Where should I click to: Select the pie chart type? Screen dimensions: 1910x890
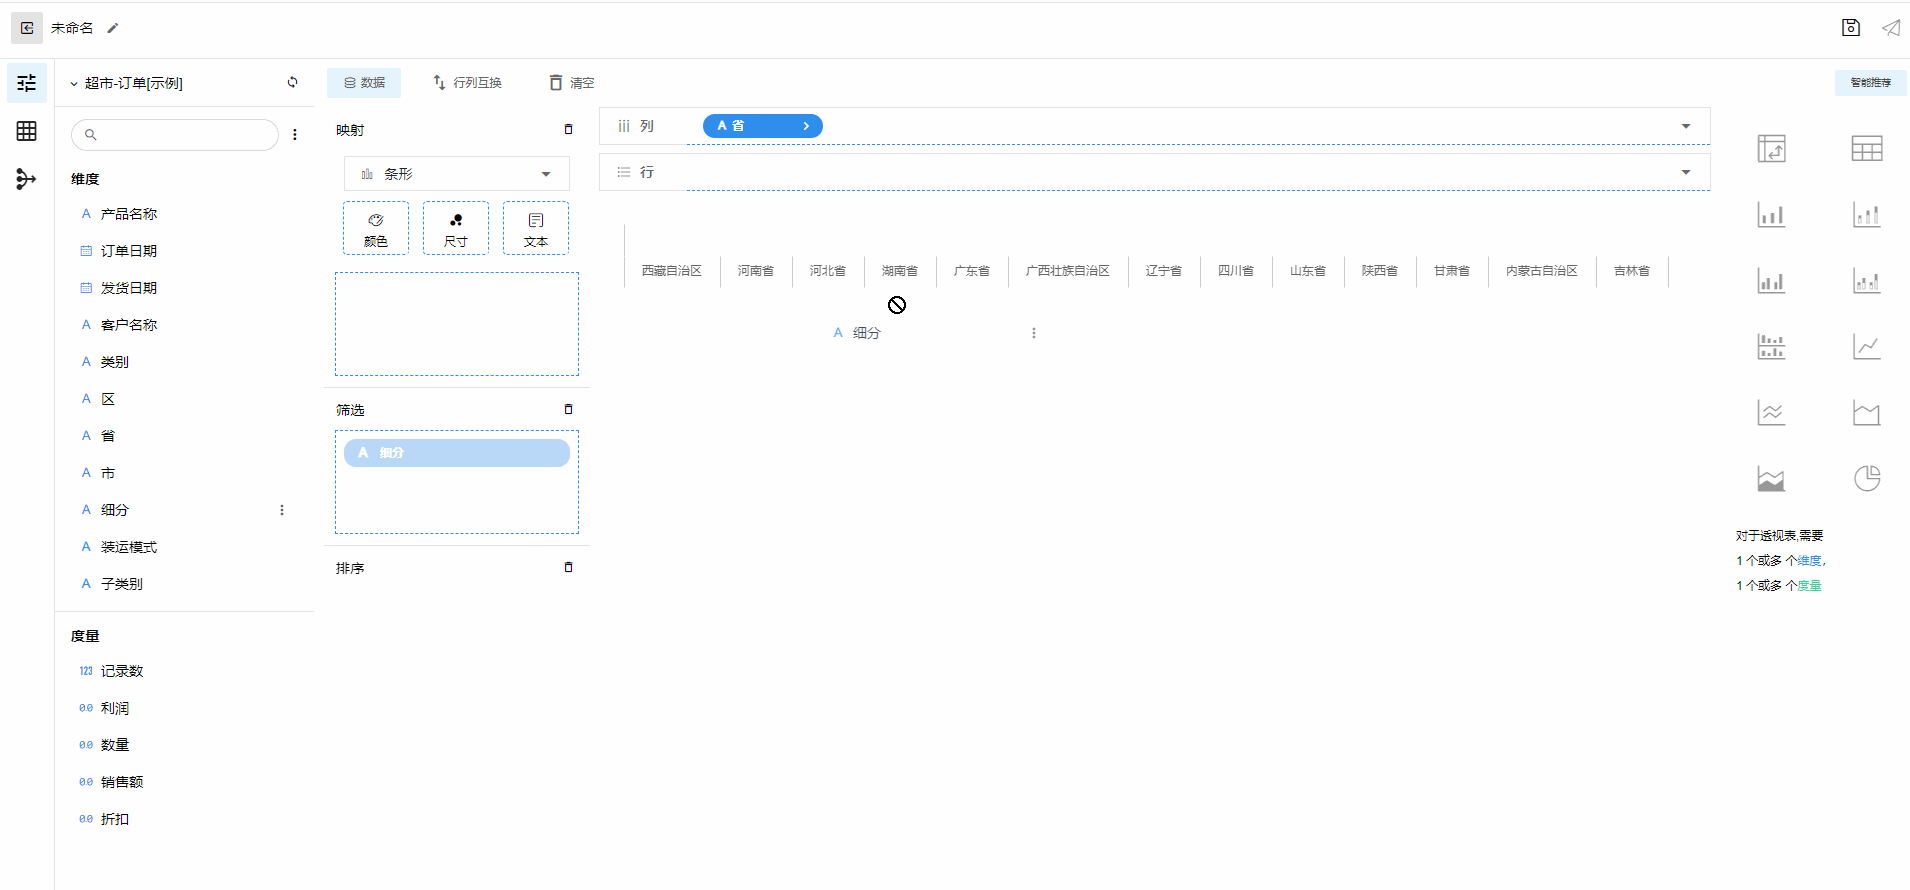tap(1867, 479)
